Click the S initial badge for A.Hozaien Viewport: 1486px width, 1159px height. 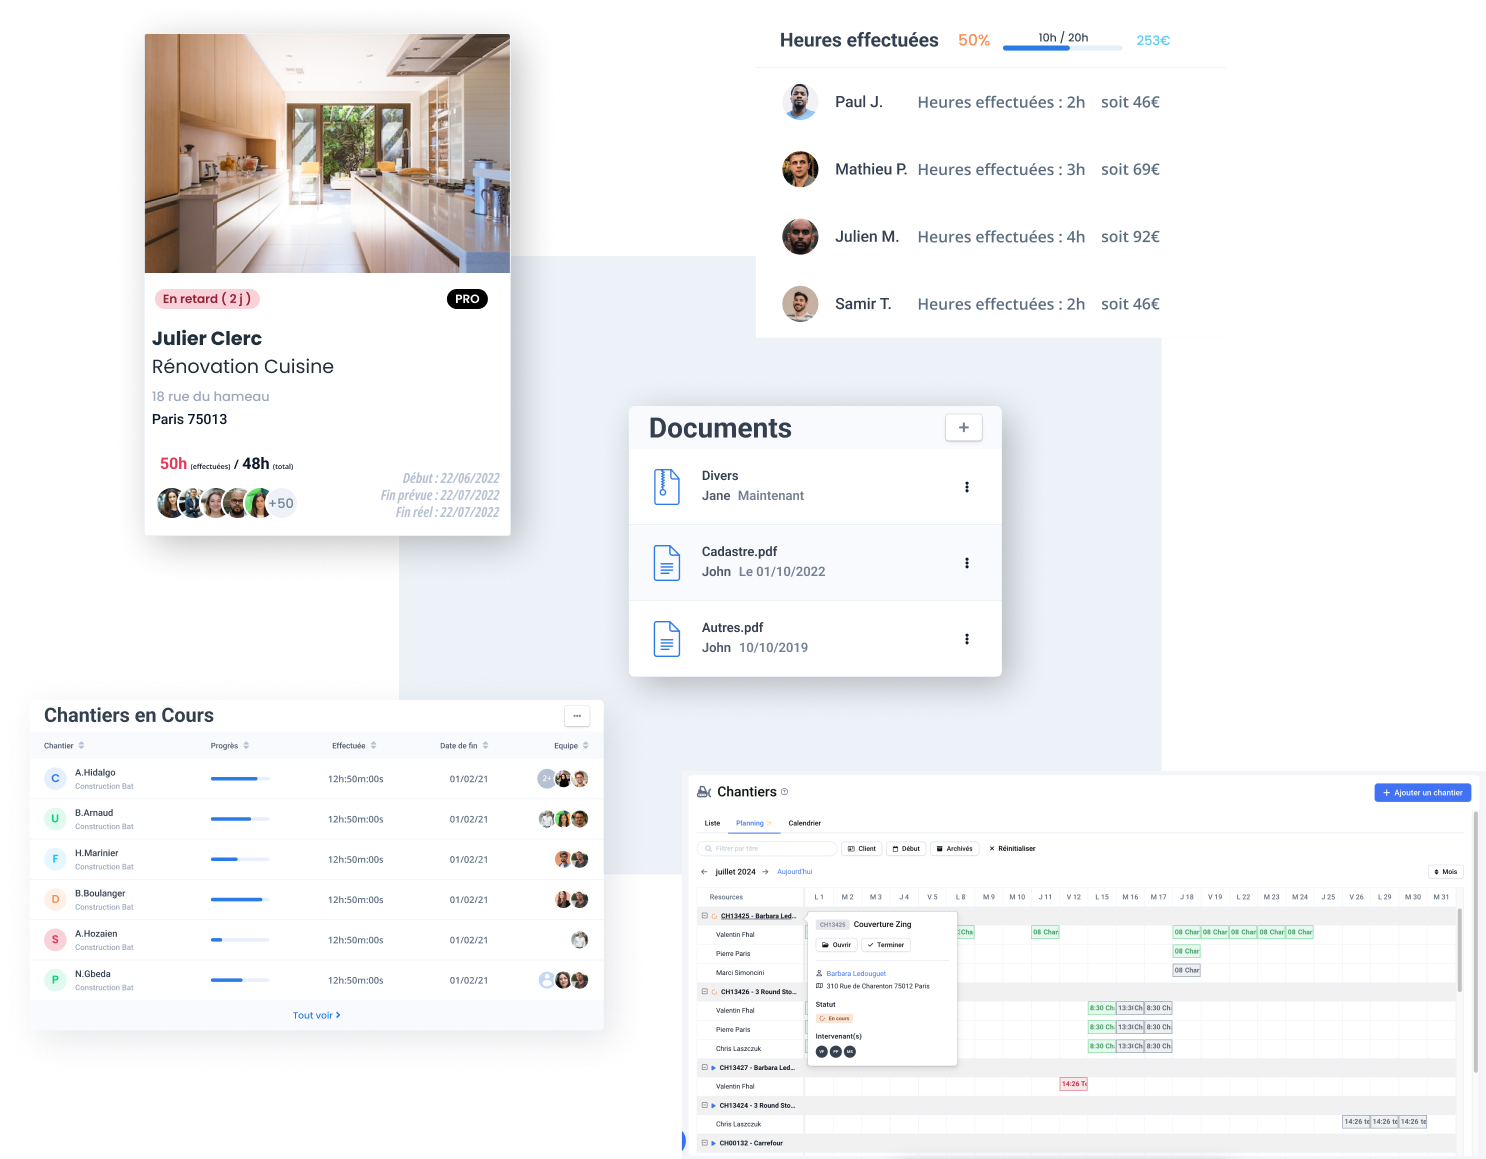55,939
